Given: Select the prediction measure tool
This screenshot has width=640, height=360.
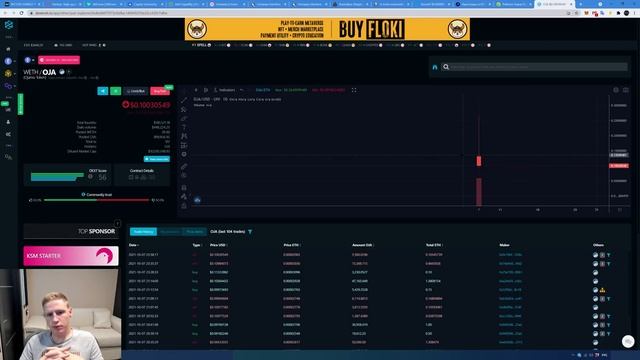Looking at the screenshot, I should click(x=184, y=145).
